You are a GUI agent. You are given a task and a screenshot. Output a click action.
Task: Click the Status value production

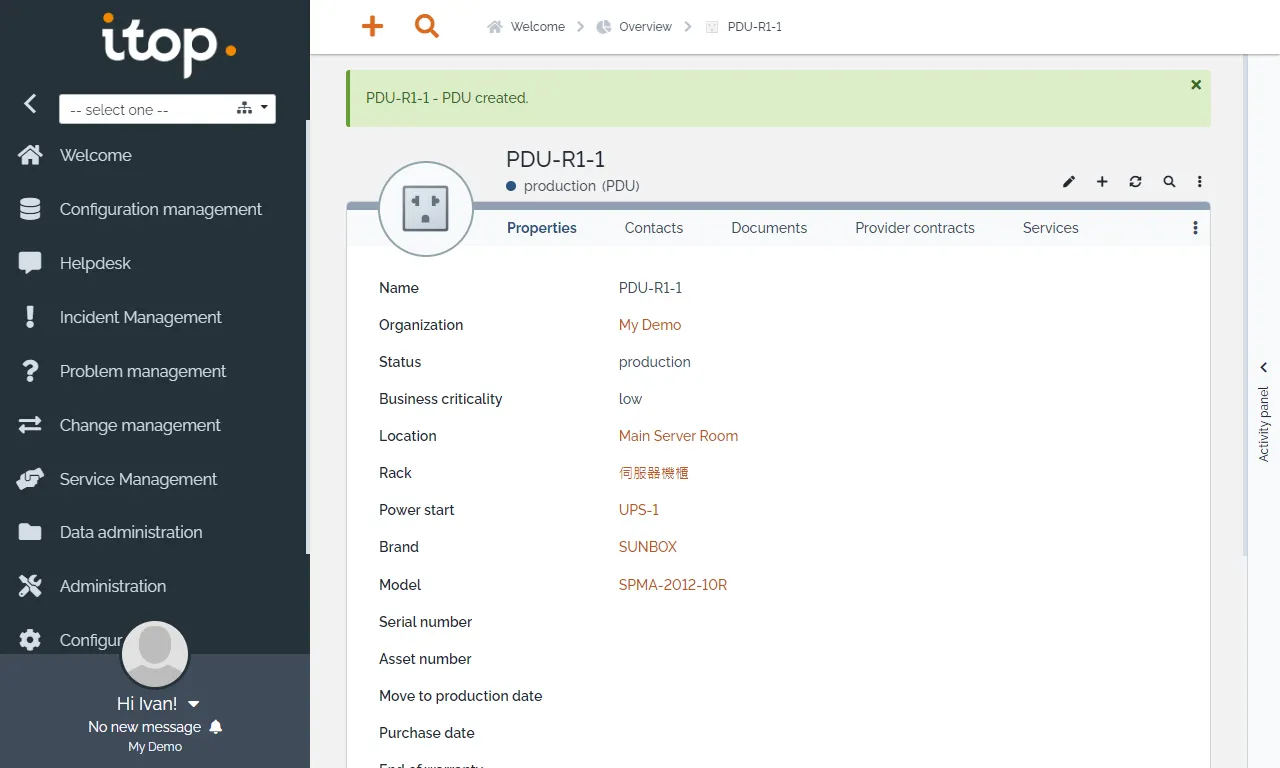(x=655, y=362)
